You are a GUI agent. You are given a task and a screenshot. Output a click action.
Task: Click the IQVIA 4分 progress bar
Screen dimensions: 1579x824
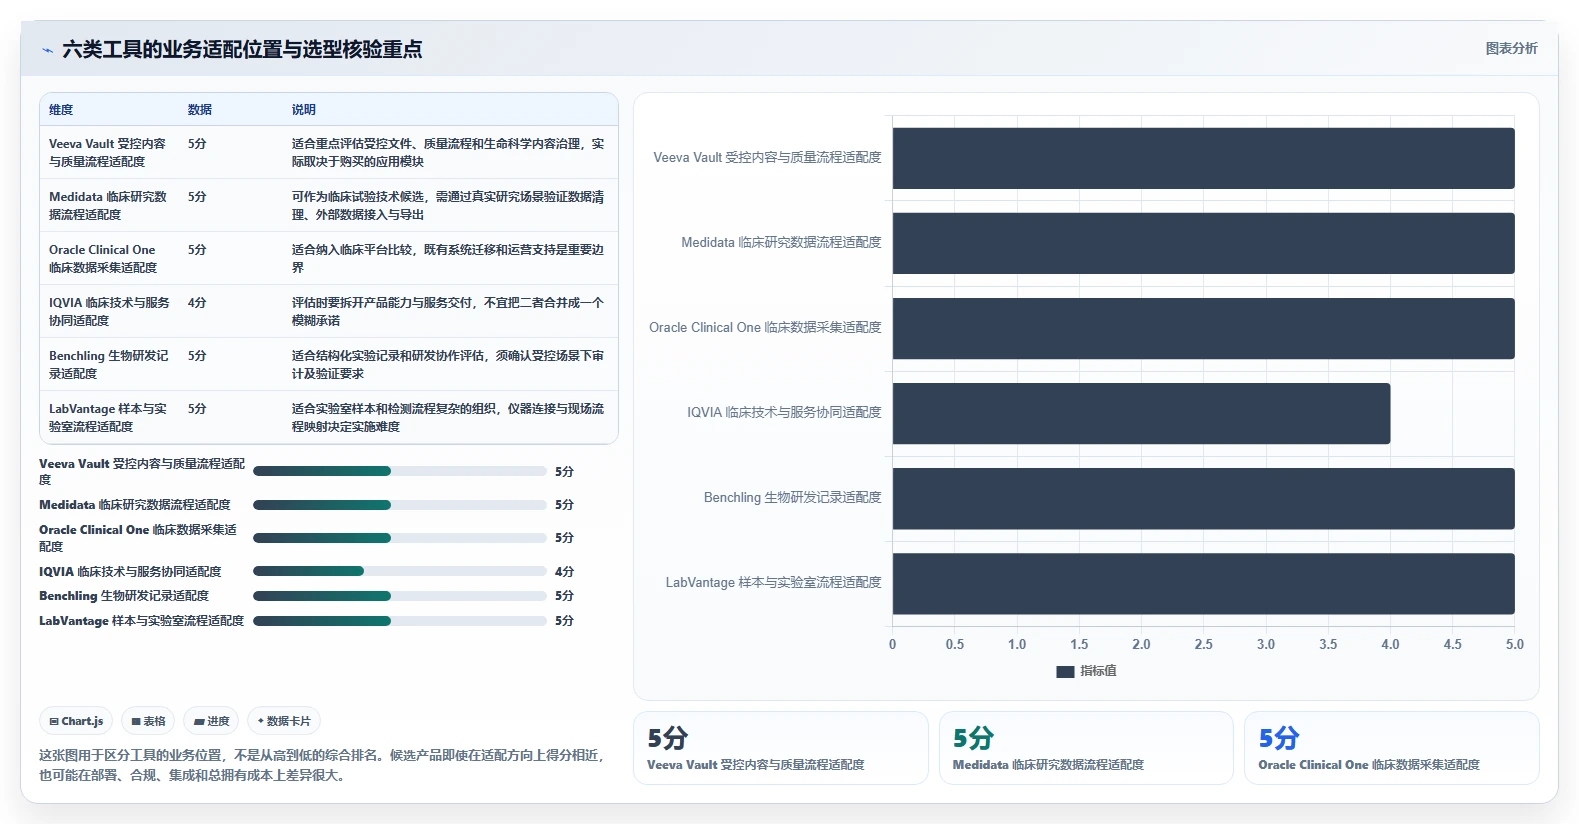[x=400, y=572]
